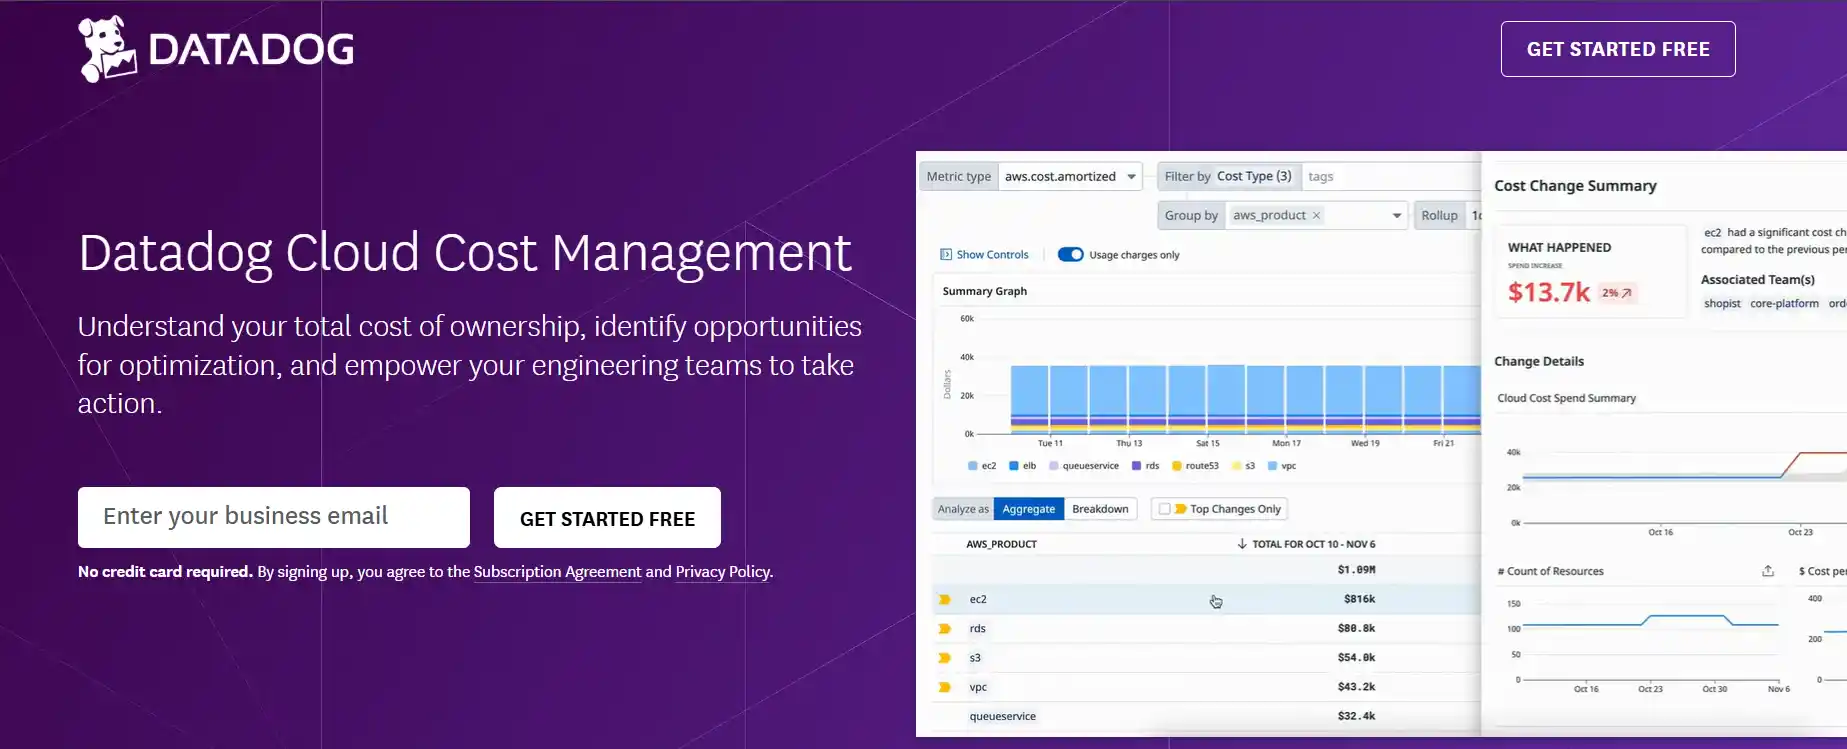1847x749 pixels.
Task: Click the $13.7k spend increase figure
Action: [x=1548, y=292]
